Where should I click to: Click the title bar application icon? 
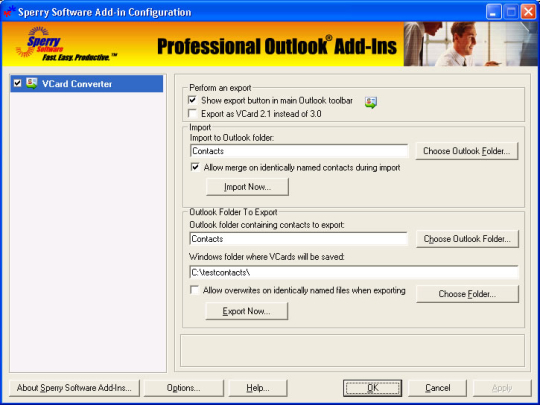click(x=9, y=12)
